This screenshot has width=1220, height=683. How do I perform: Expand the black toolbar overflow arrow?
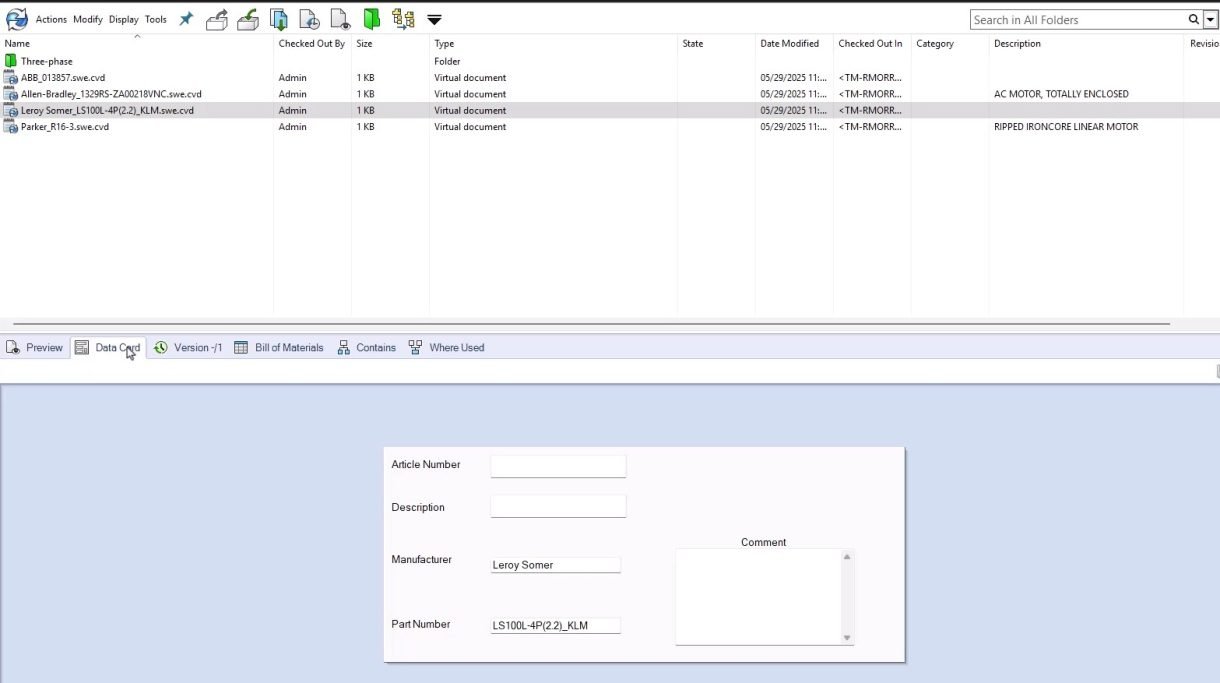tap(434, 20)
